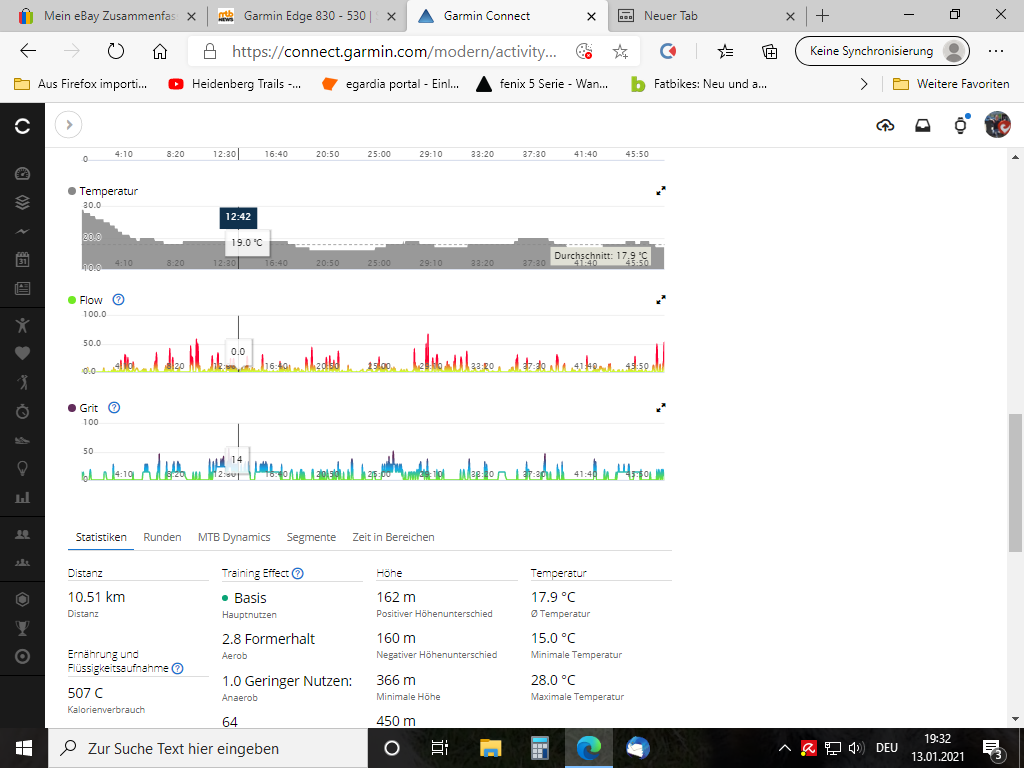Click the watch device sync icon

(x=960, y=125)
